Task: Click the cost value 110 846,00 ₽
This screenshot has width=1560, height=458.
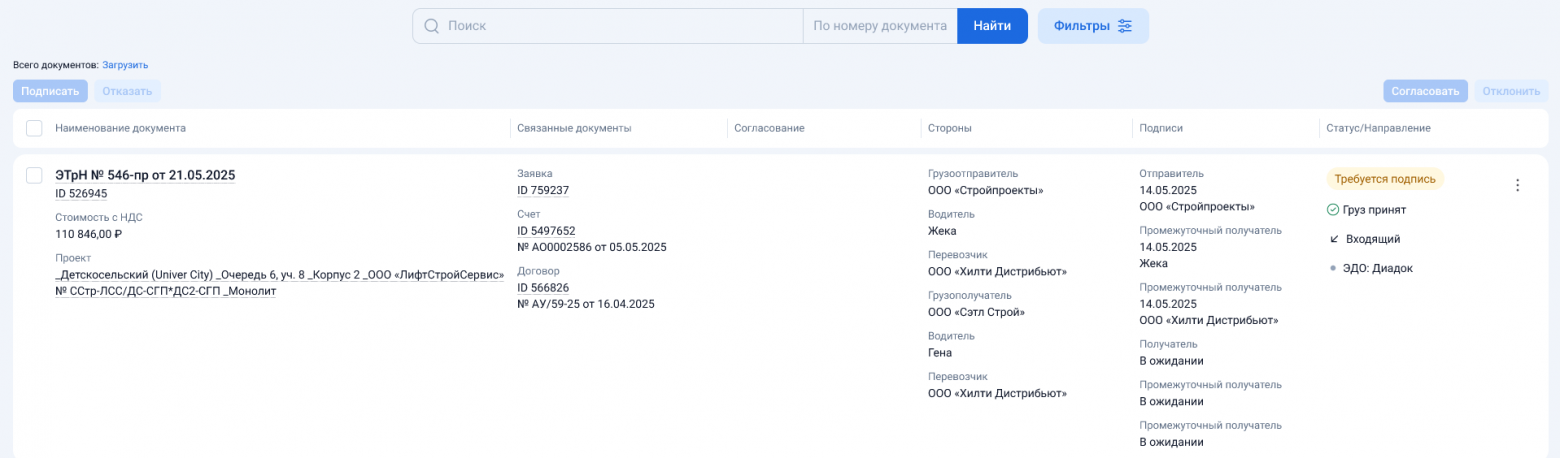Action: (88, 234)
